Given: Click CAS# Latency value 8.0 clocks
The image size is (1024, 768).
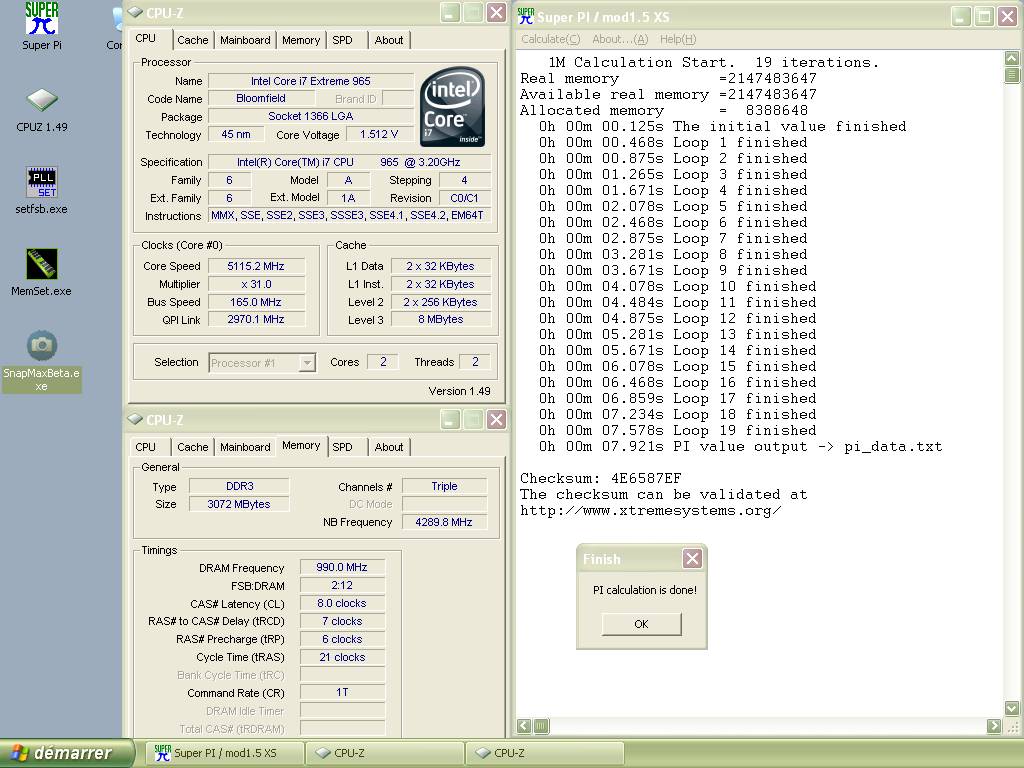Looking at the screenshot, I should (342, 603).
